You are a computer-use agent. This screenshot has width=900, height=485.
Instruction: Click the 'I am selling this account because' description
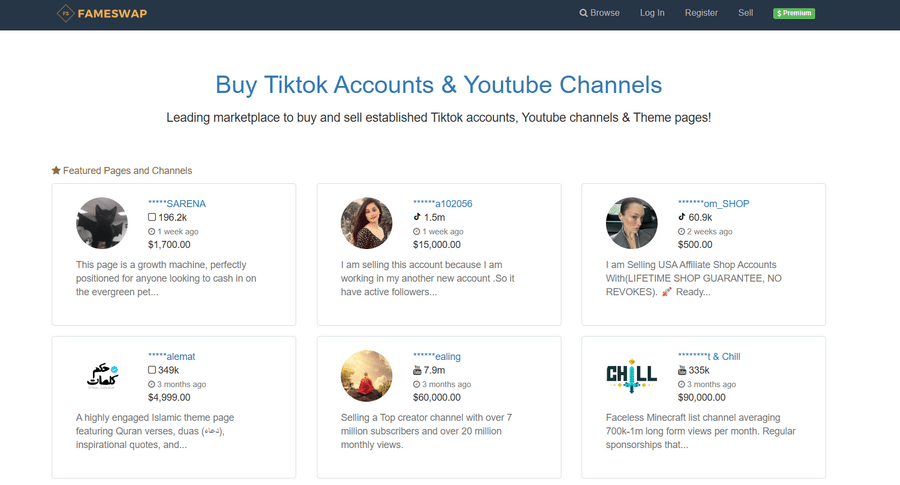point(428,278)
